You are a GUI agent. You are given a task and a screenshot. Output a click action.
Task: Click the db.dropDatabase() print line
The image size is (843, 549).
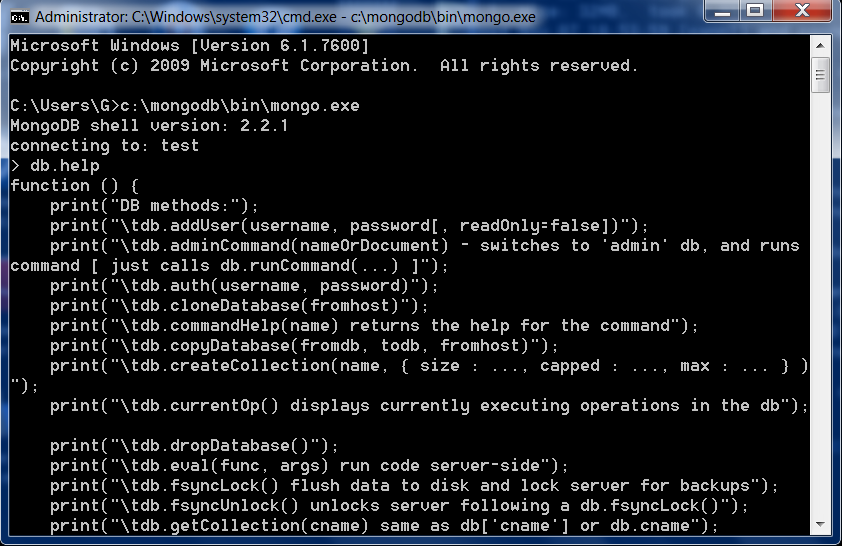pyautogui.click(x=194, y=445)
